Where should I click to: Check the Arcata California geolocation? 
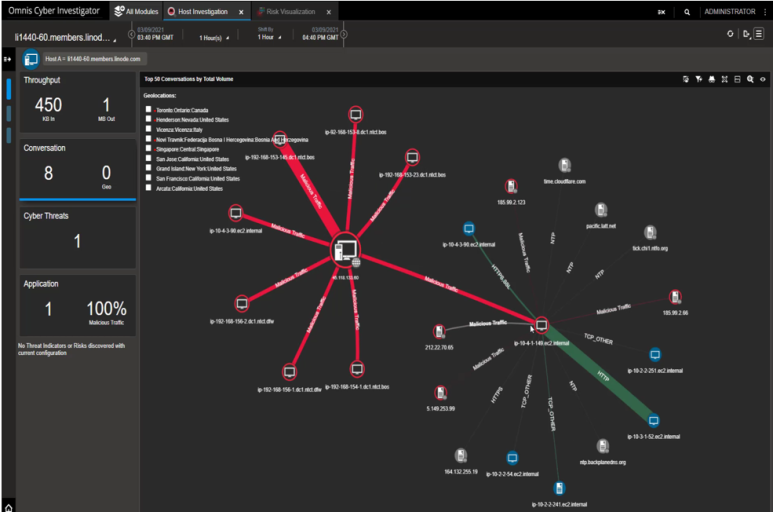pos(148,187)
